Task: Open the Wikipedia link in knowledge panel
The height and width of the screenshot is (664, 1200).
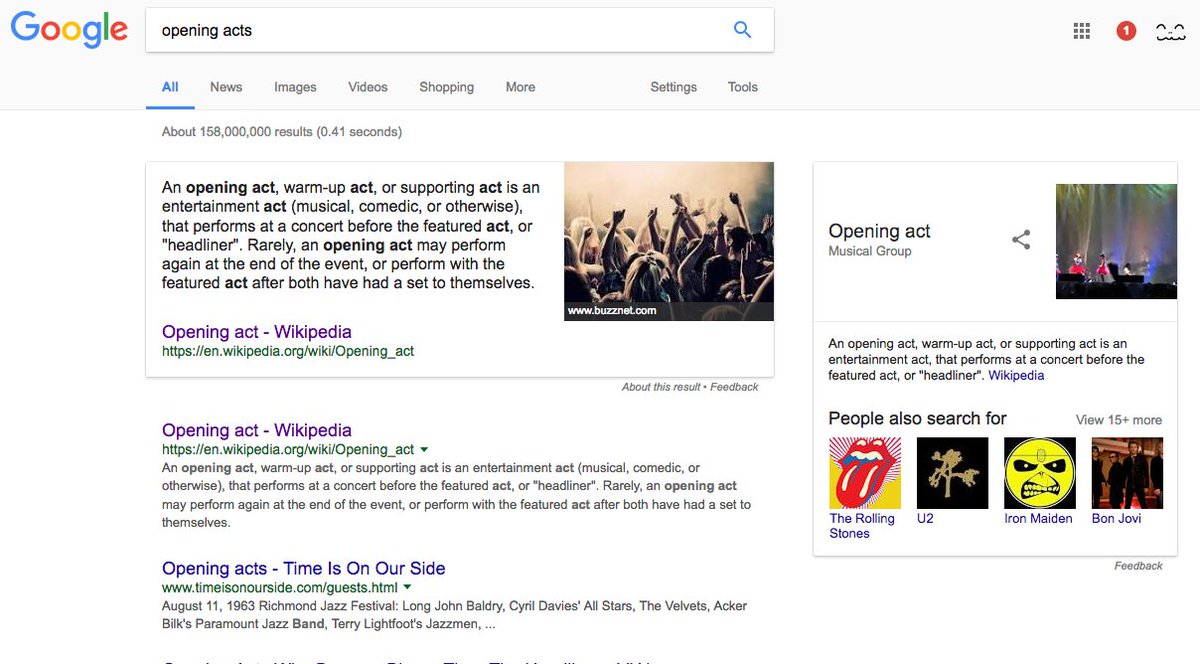Action: click(x=1016, y=376)
